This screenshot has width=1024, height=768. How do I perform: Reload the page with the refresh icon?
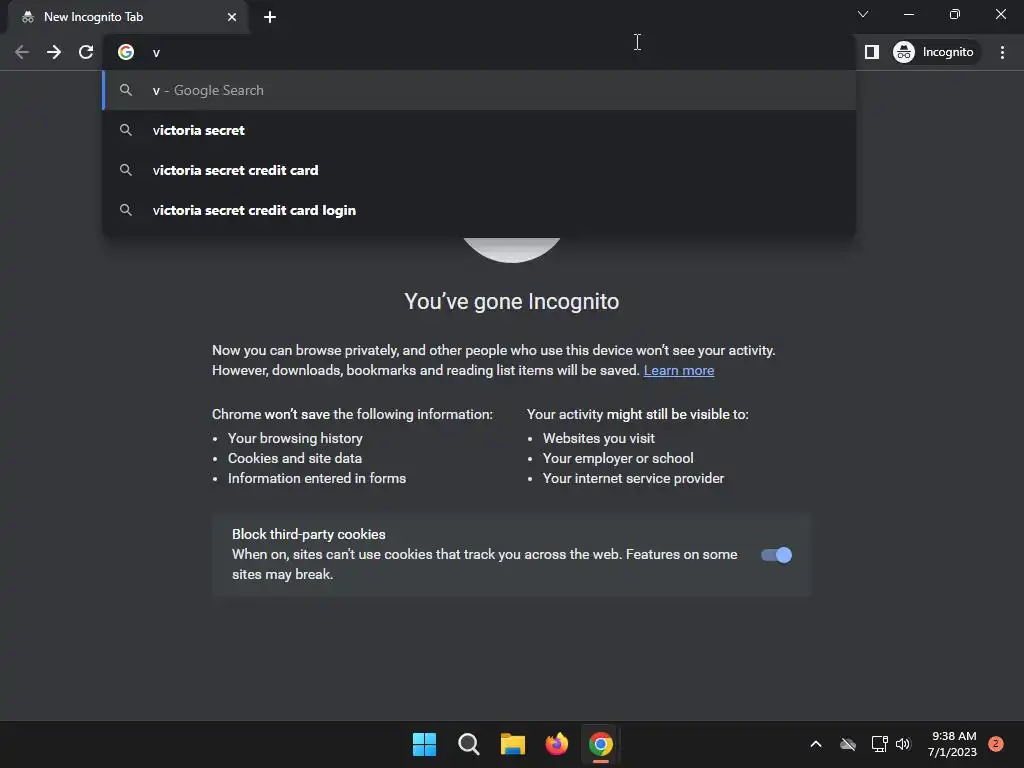pyautogui.click(x=86, y=52)
